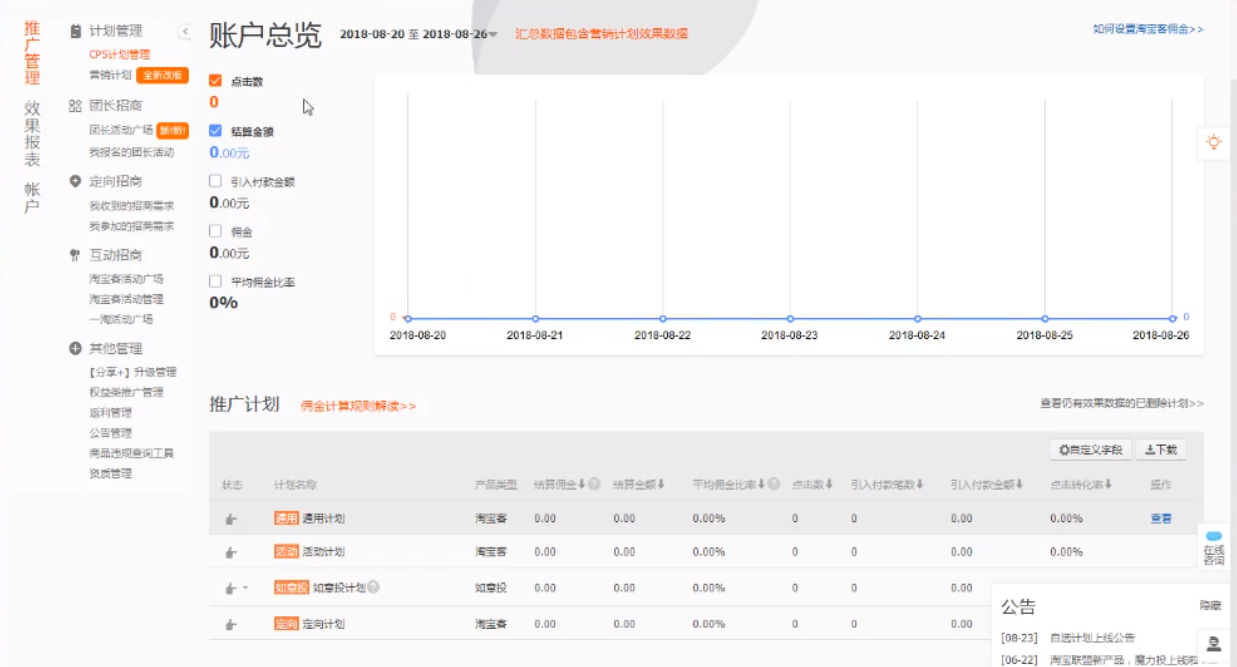Click the lightbulb tips icon on right edge
This screenshot has height=667, width=1237.
tap(1214, 142)
